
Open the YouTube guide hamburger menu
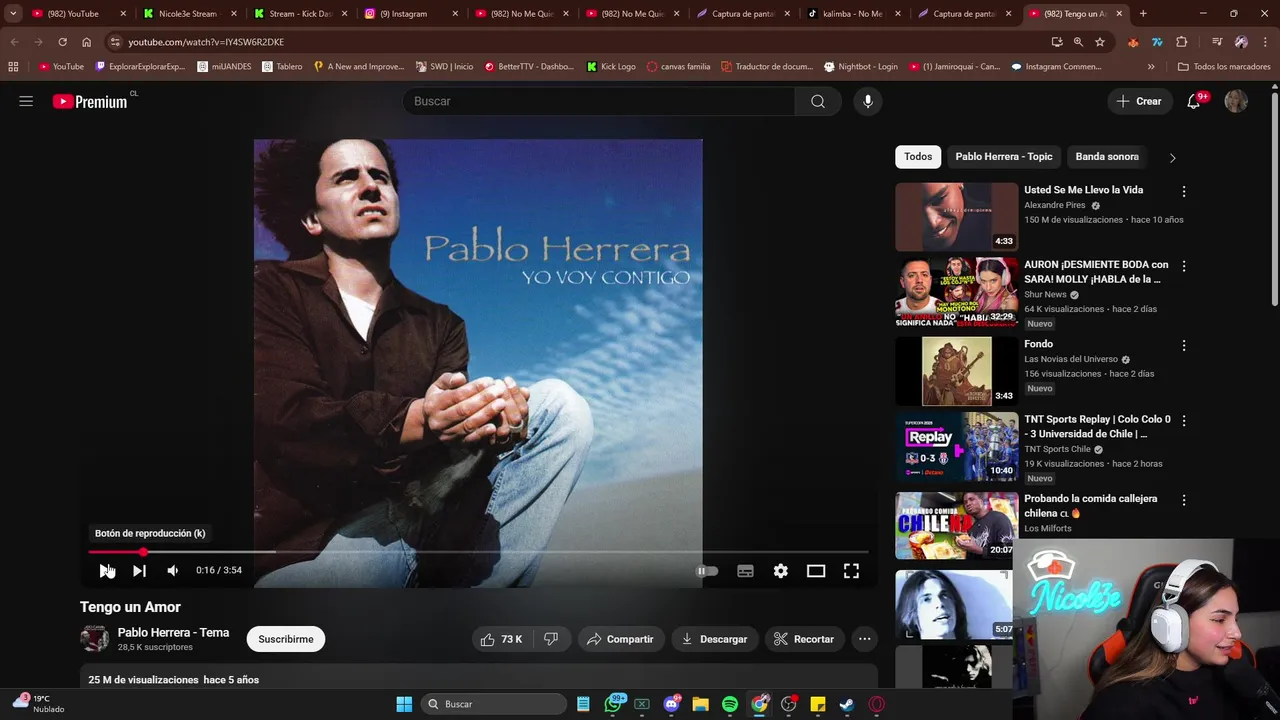pyautogui.click(x=26, y=101)
